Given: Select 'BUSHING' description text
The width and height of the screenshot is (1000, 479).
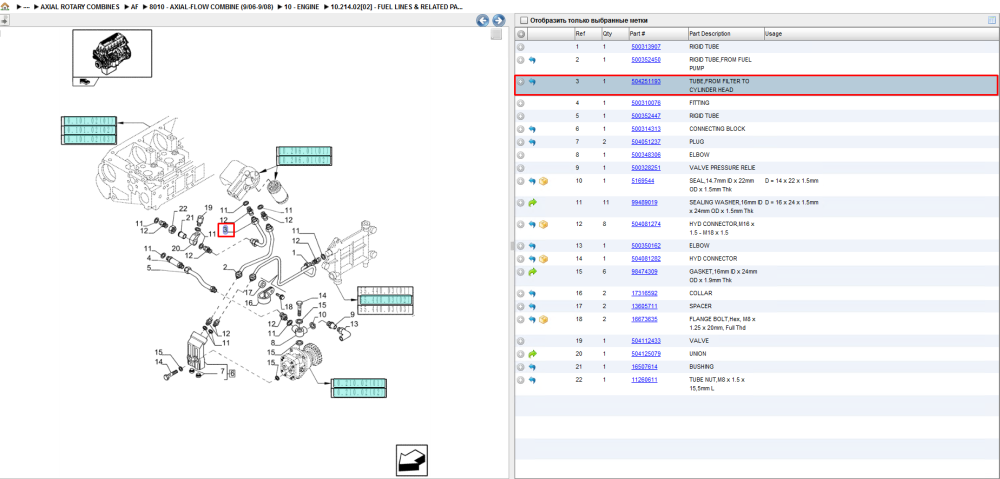Looking at the screenshot, I should (701, 367).
